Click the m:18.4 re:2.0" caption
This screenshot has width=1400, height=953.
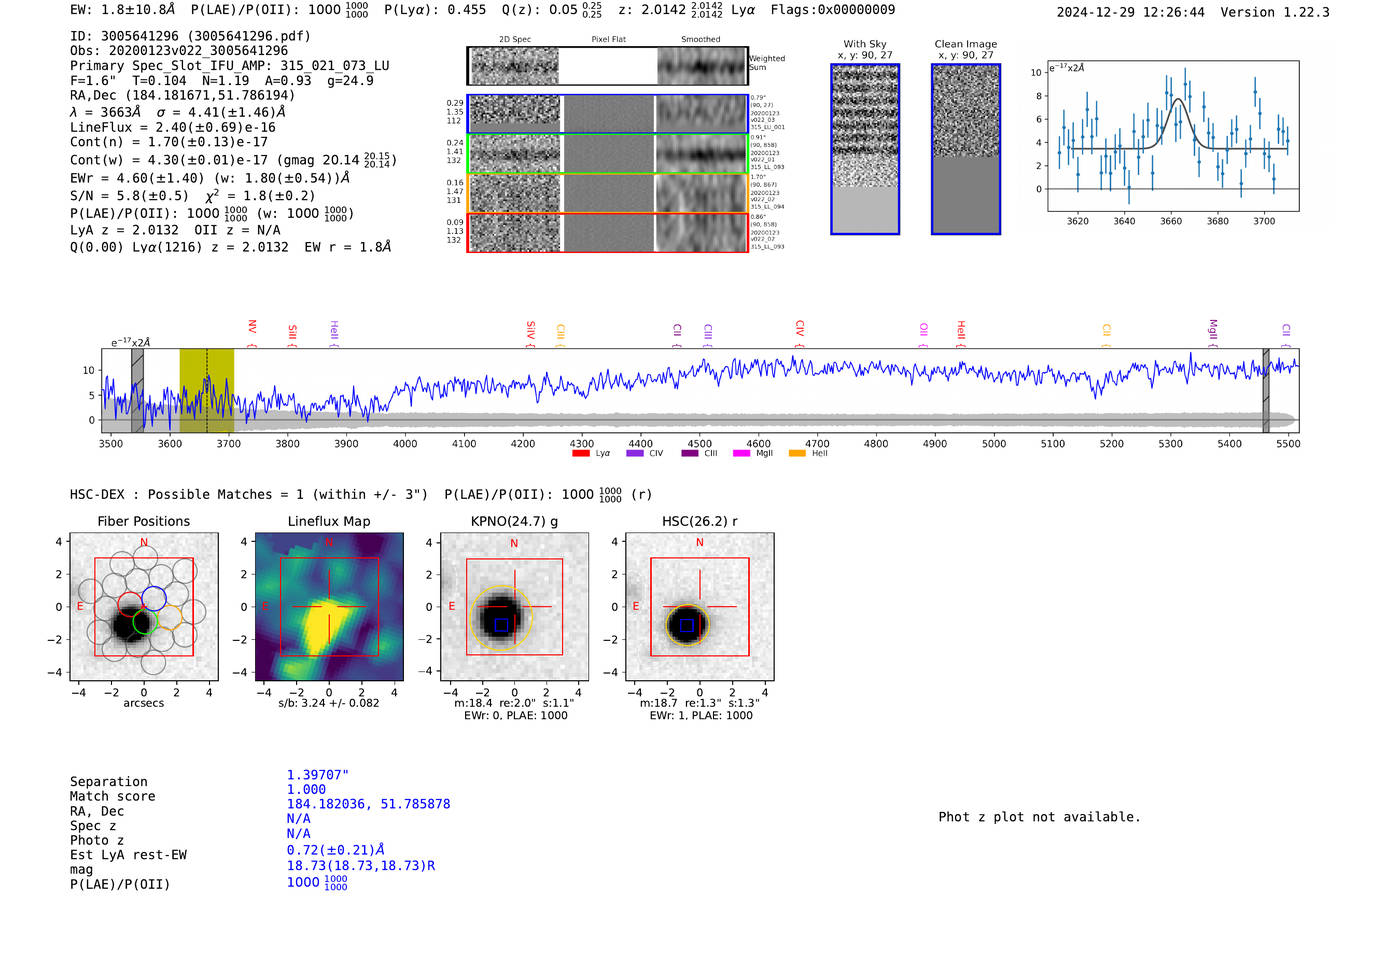click(x=514, y=703)
